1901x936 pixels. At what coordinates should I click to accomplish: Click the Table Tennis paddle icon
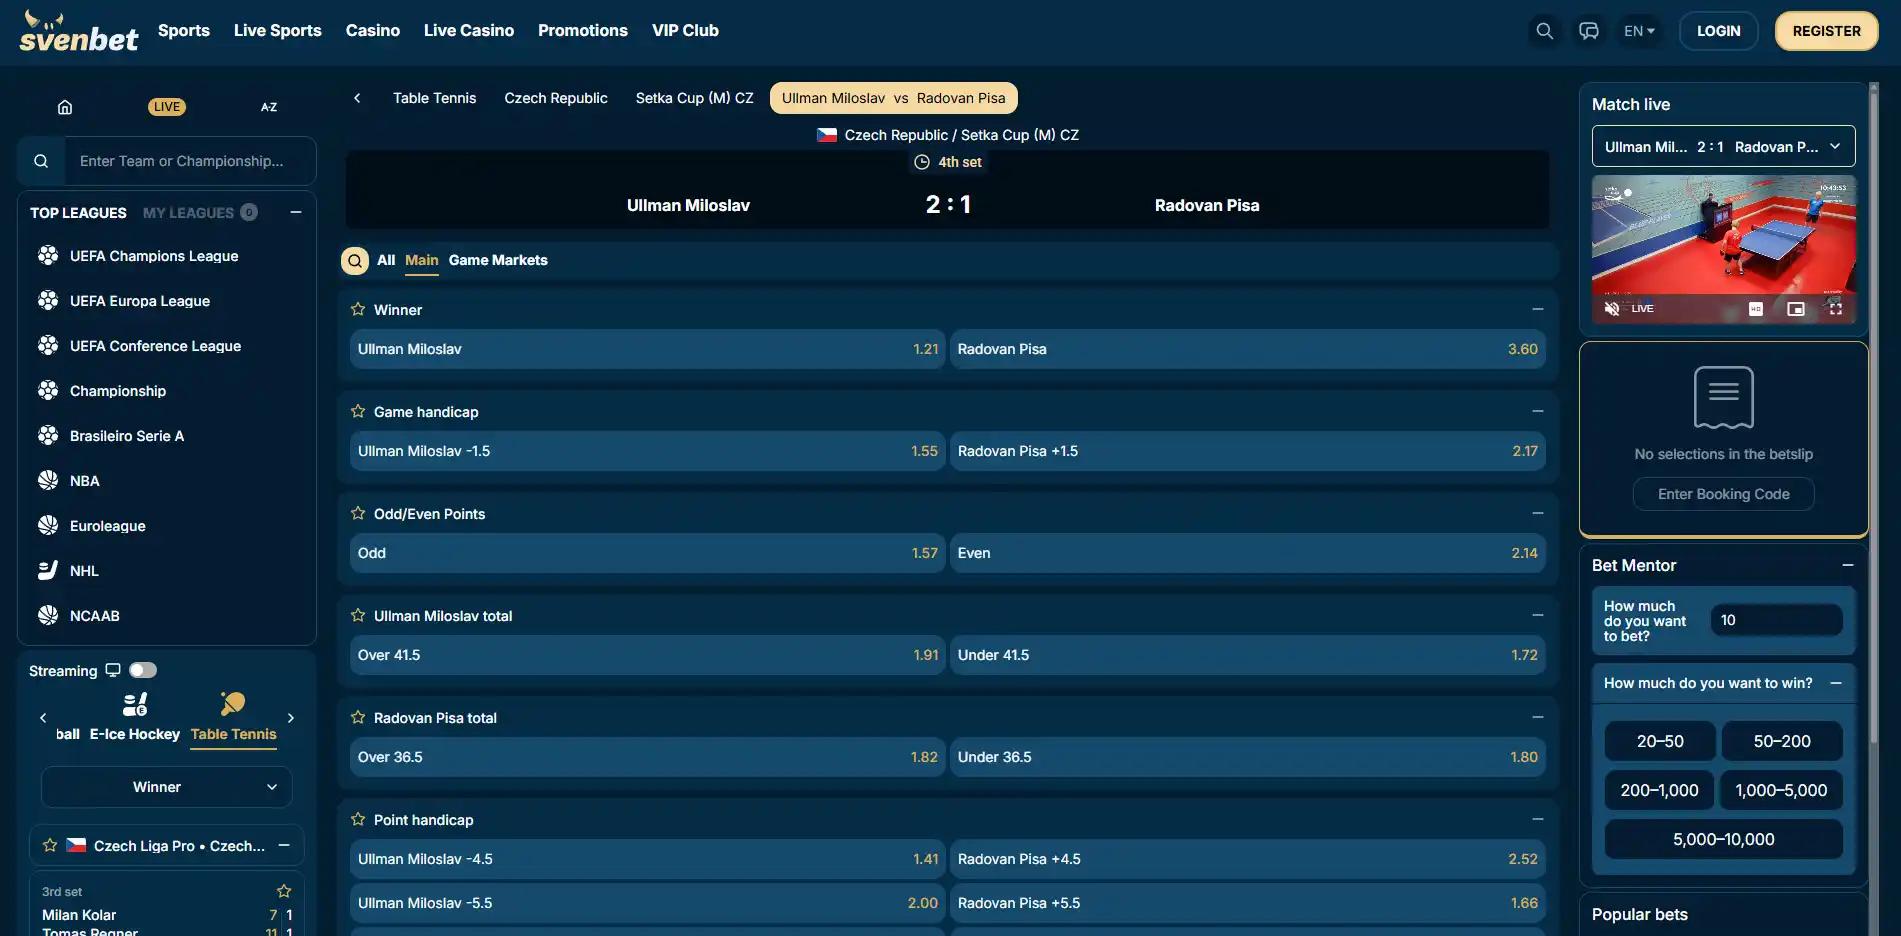click(233, 704)
